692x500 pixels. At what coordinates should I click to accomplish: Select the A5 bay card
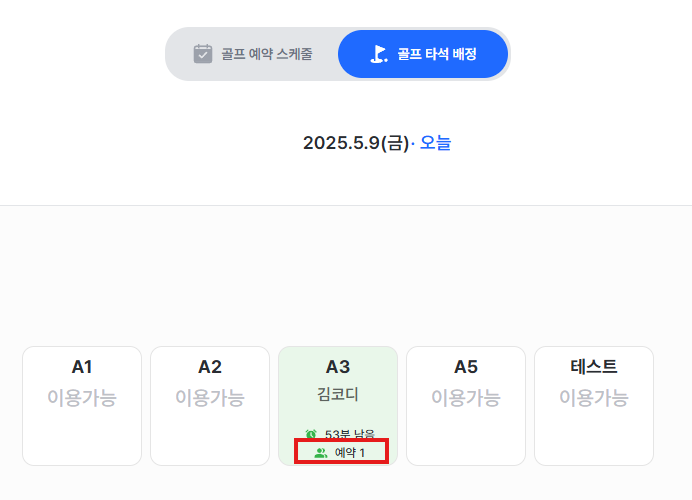(466, 406)
